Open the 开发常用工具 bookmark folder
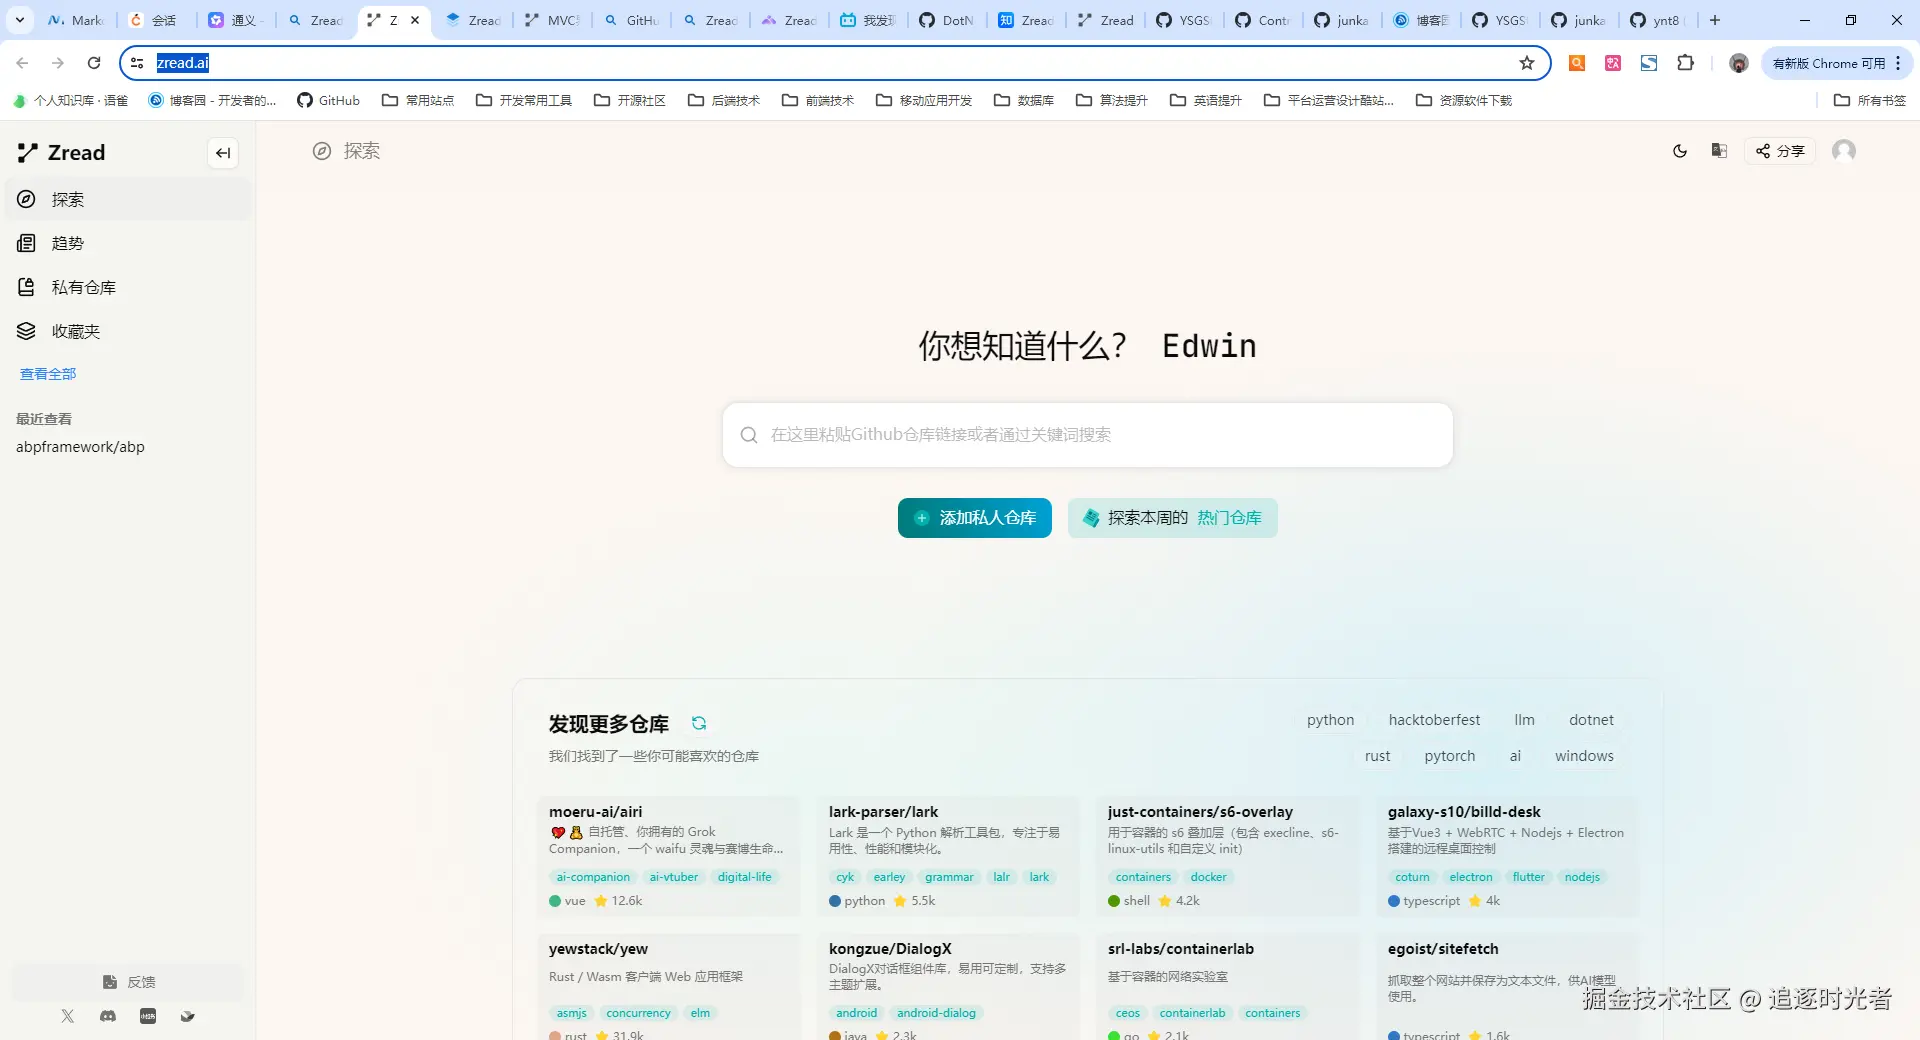 (524, 100)
